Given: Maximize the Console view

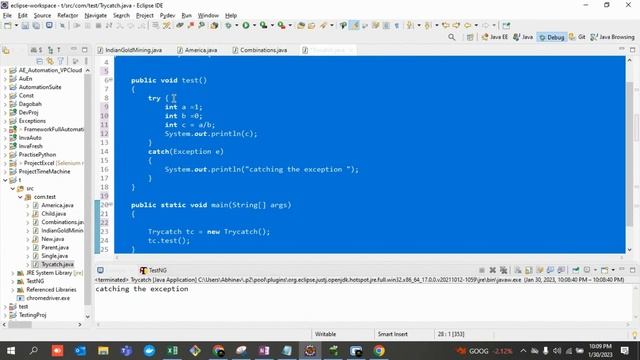Looking at the screenshot, I should pyautogui.click(x=632, y=270).
